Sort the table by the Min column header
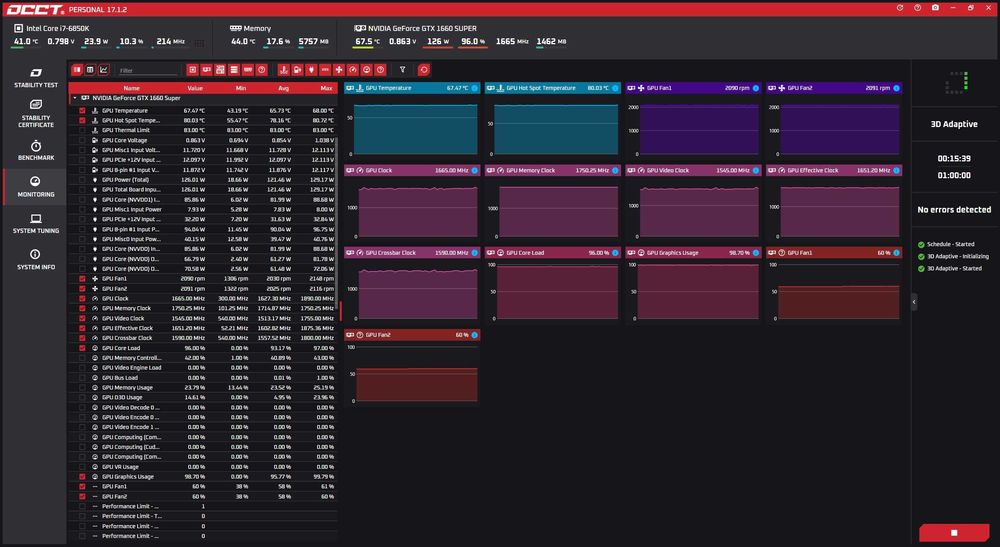The width and height of the screenshot is (1000, 547). (x=240, y=88)
